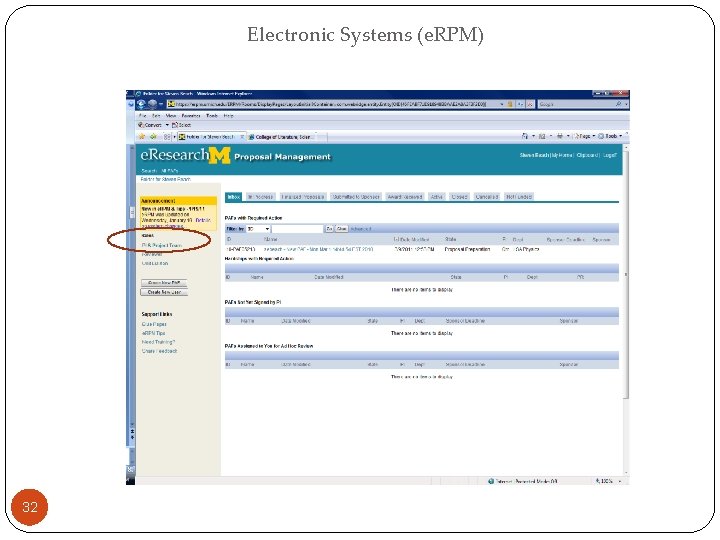Click the Refresh page button

pos(520,104)
